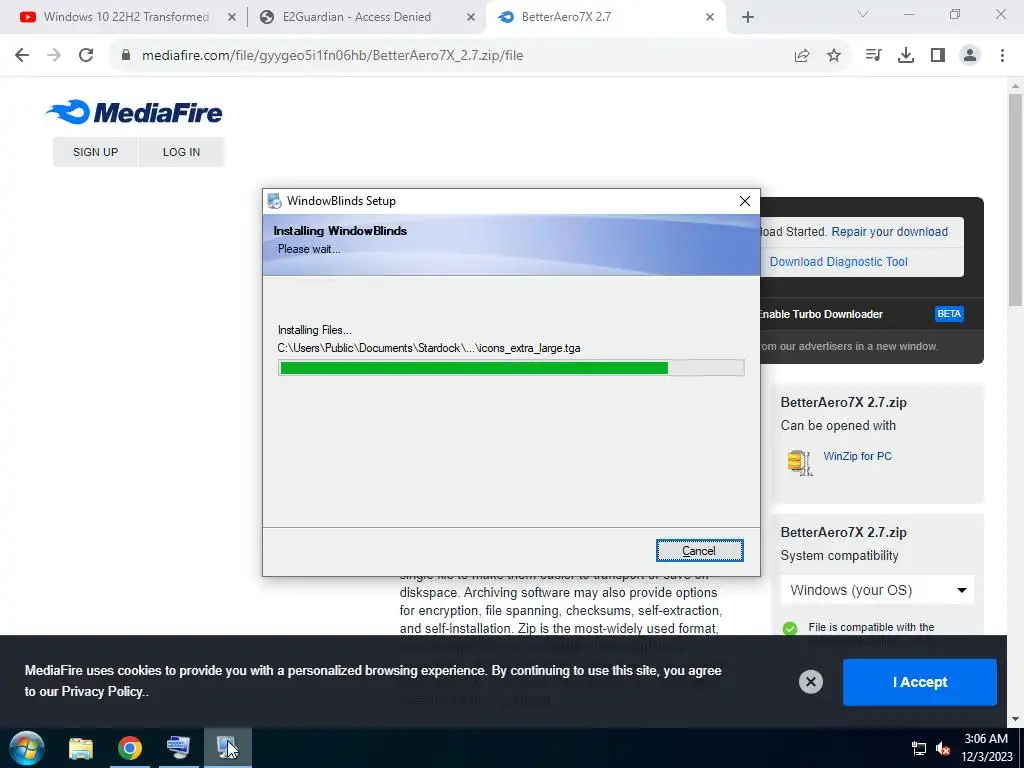Click the address bar URL
Image resolution: width=1024 pixels, height=768 pixels.
coord(332,56)
